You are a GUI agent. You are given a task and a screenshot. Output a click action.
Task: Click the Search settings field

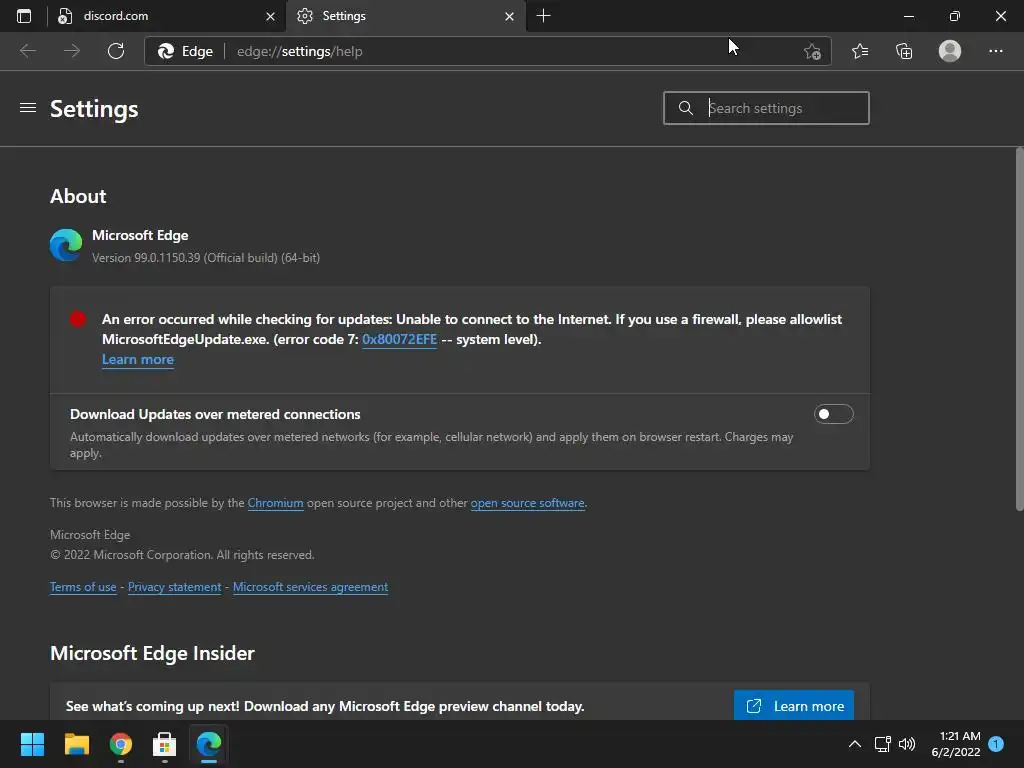tap(766, 108)
